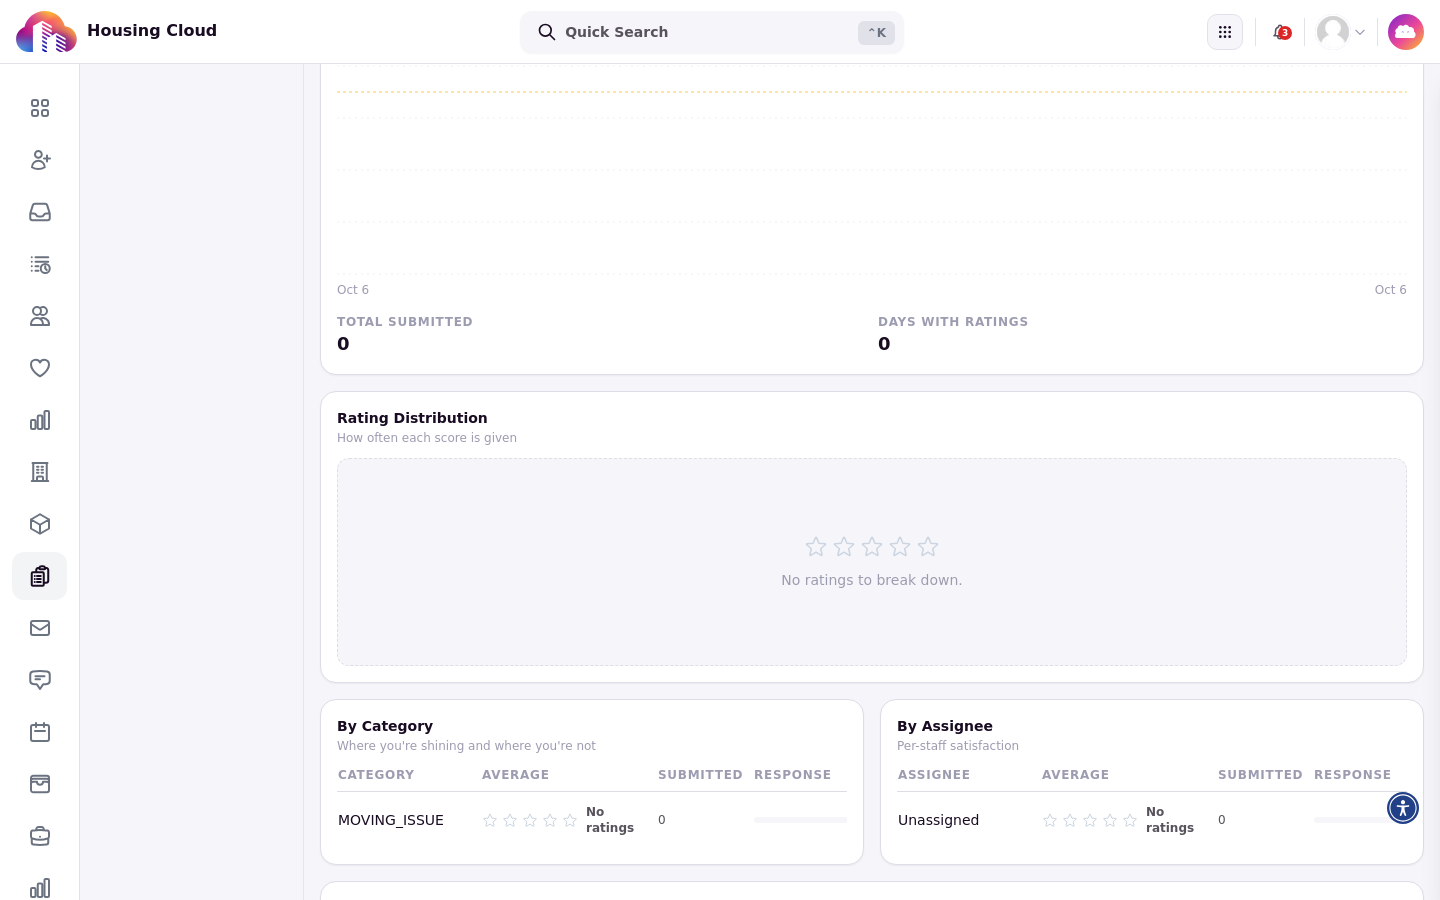Select the highlighted clipboard icon in sidebar
This screenshot has height=900, width=1440.
pos(40,576)
